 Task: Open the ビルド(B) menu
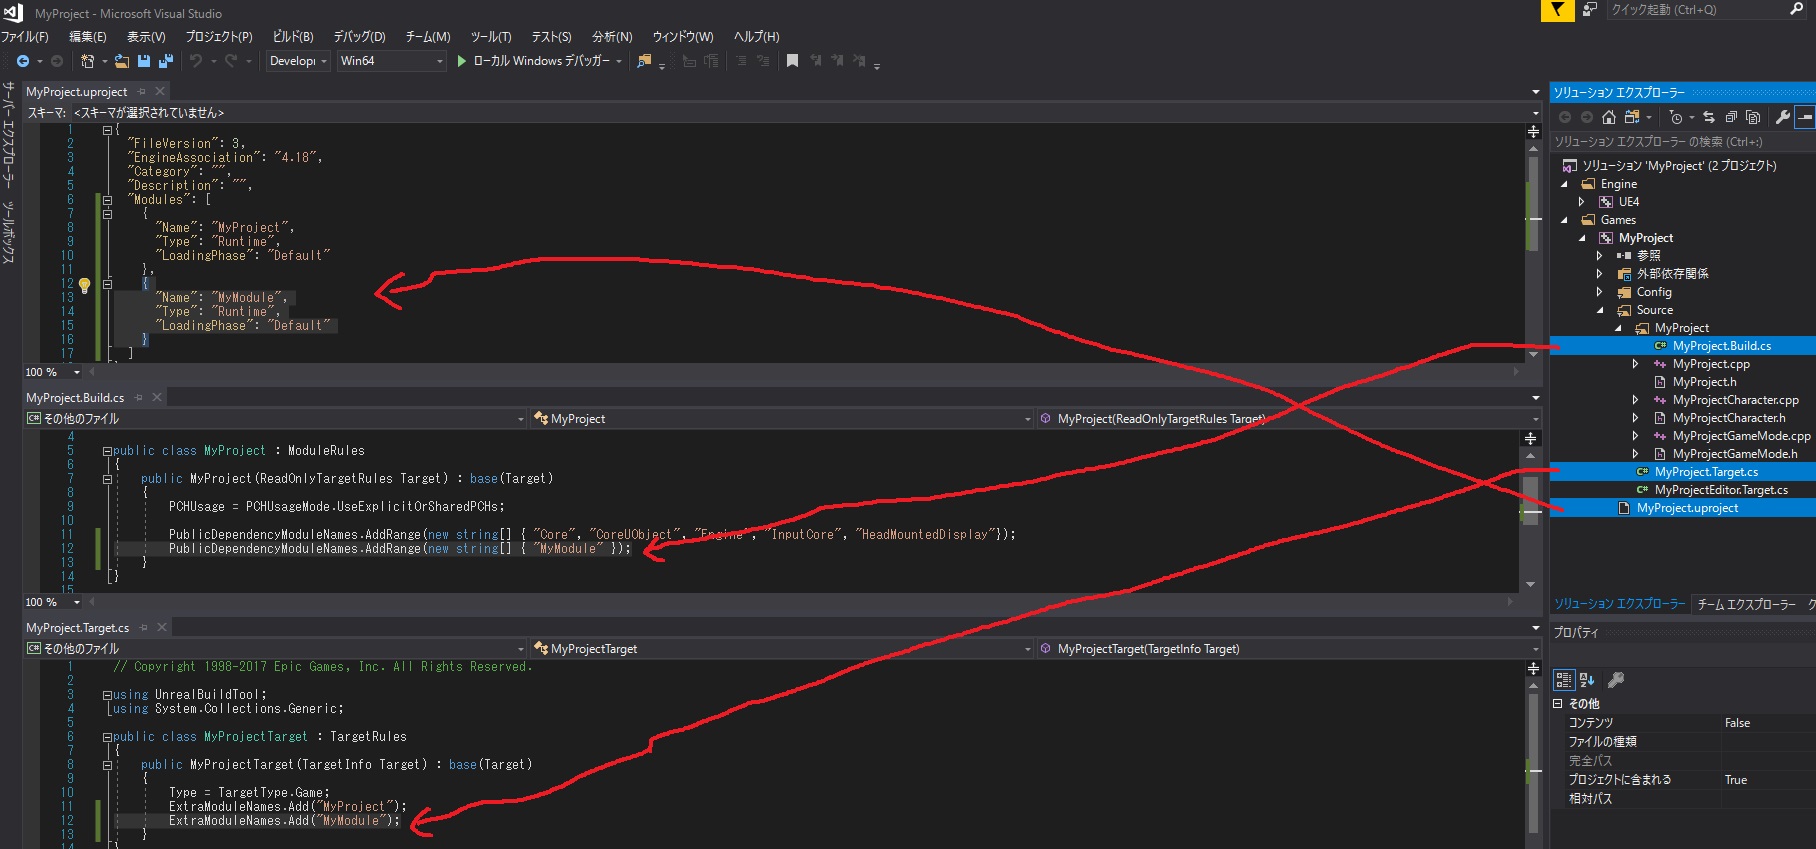(x=293, y=36)
